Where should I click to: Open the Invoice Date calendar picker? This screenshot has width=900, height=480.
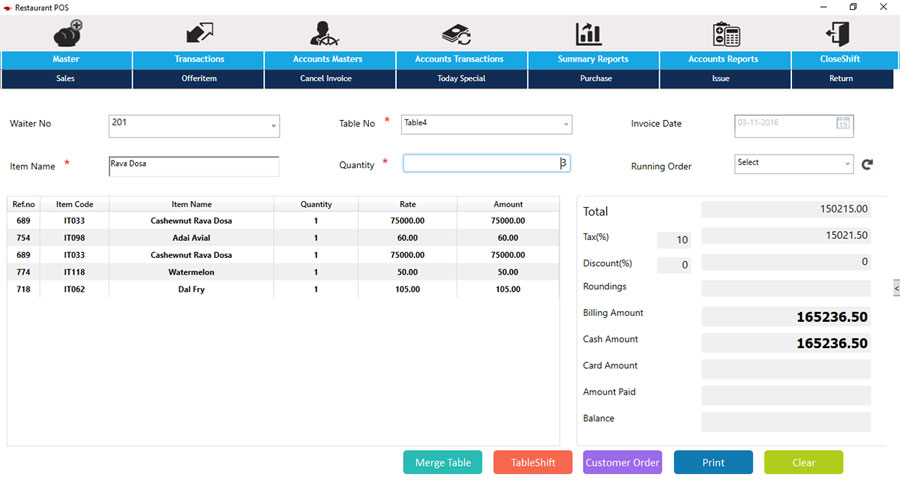click(843, 124)
